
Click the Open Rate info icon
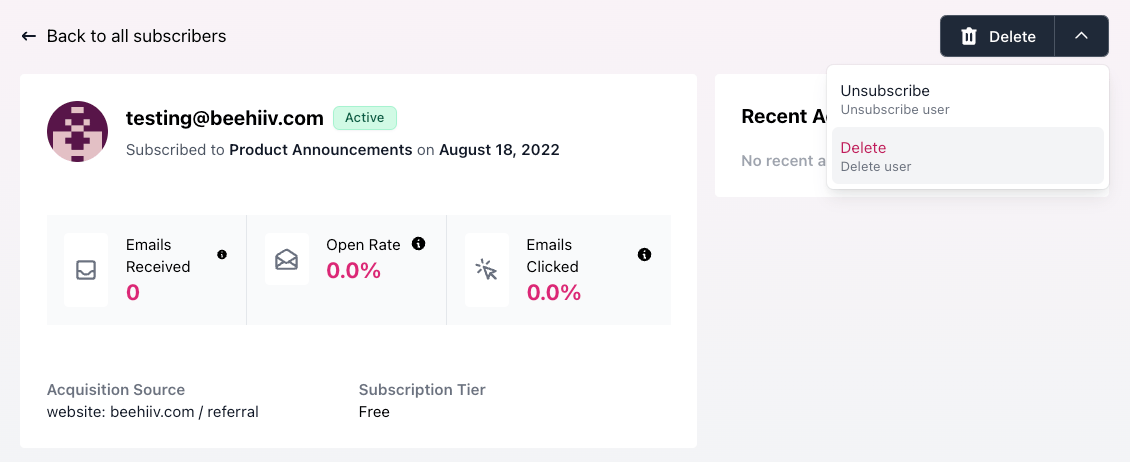point(418,244)
